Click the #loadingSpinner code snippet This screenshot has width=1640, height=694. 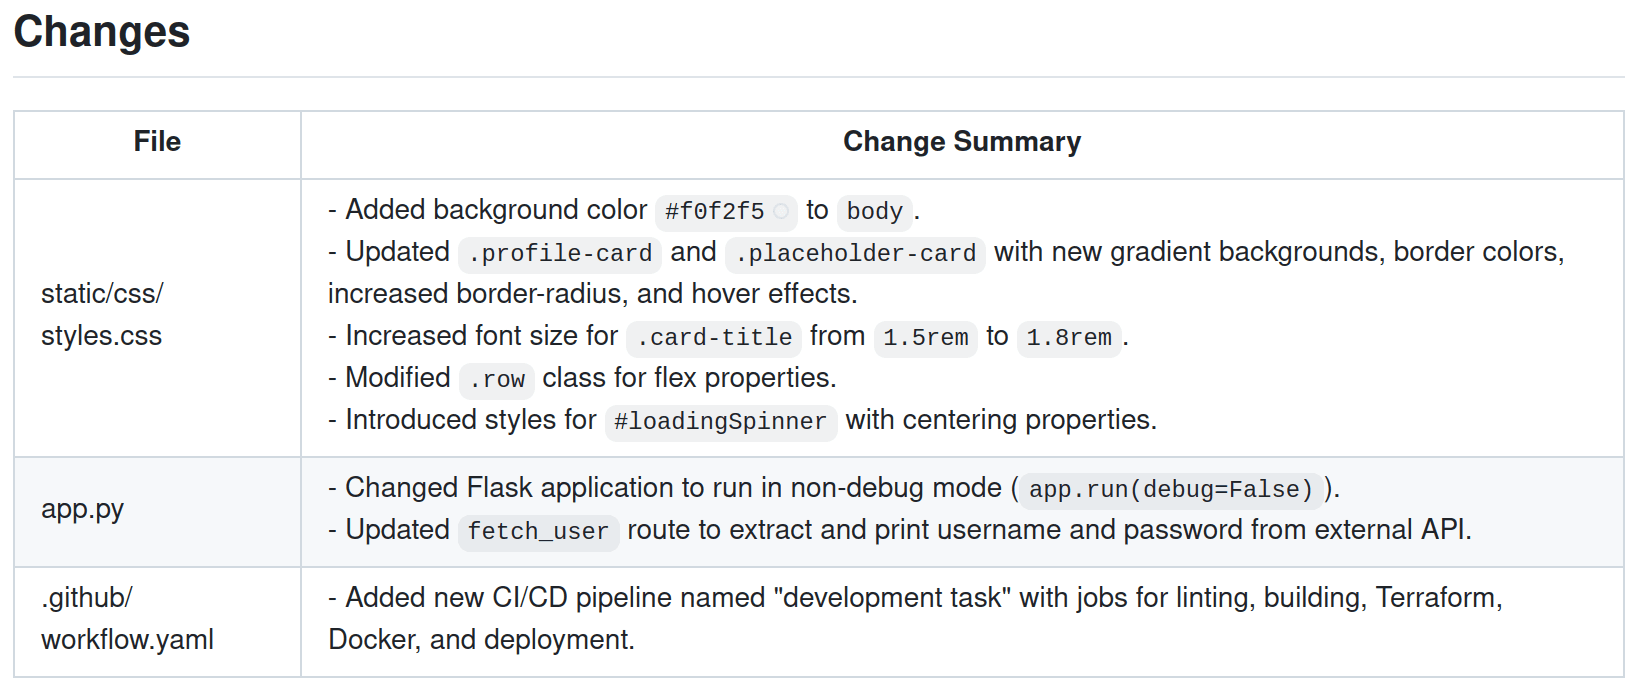click(720, 422)
